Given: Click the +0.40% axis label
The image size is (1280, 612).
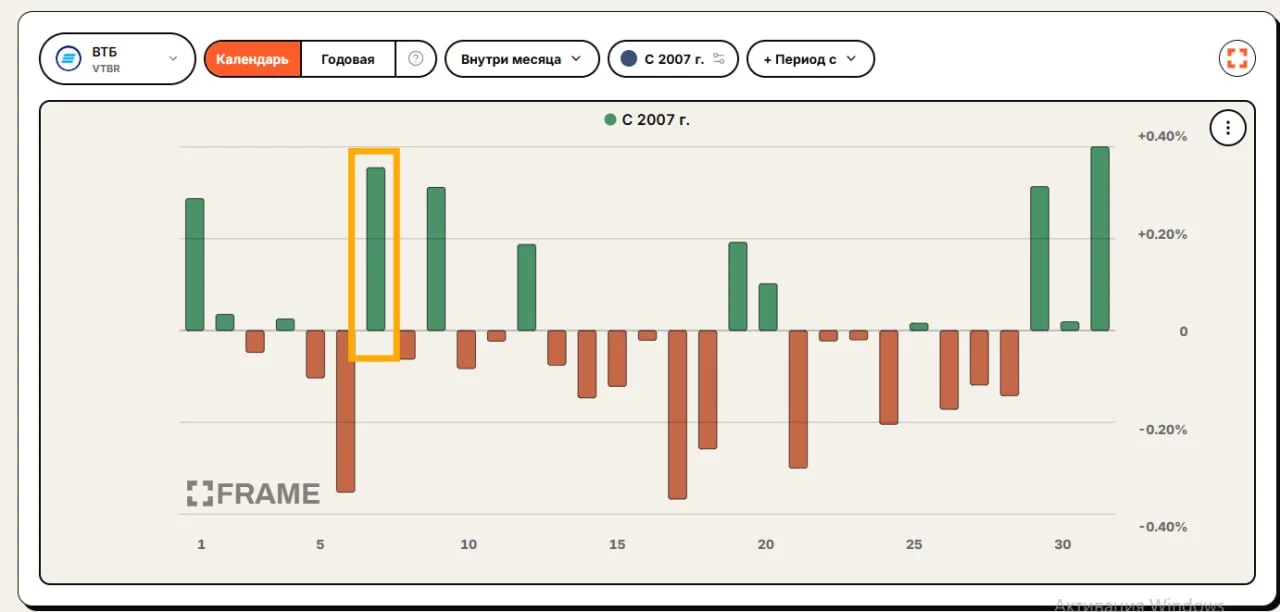Looking at the screenshot, I should point(1162,136).
